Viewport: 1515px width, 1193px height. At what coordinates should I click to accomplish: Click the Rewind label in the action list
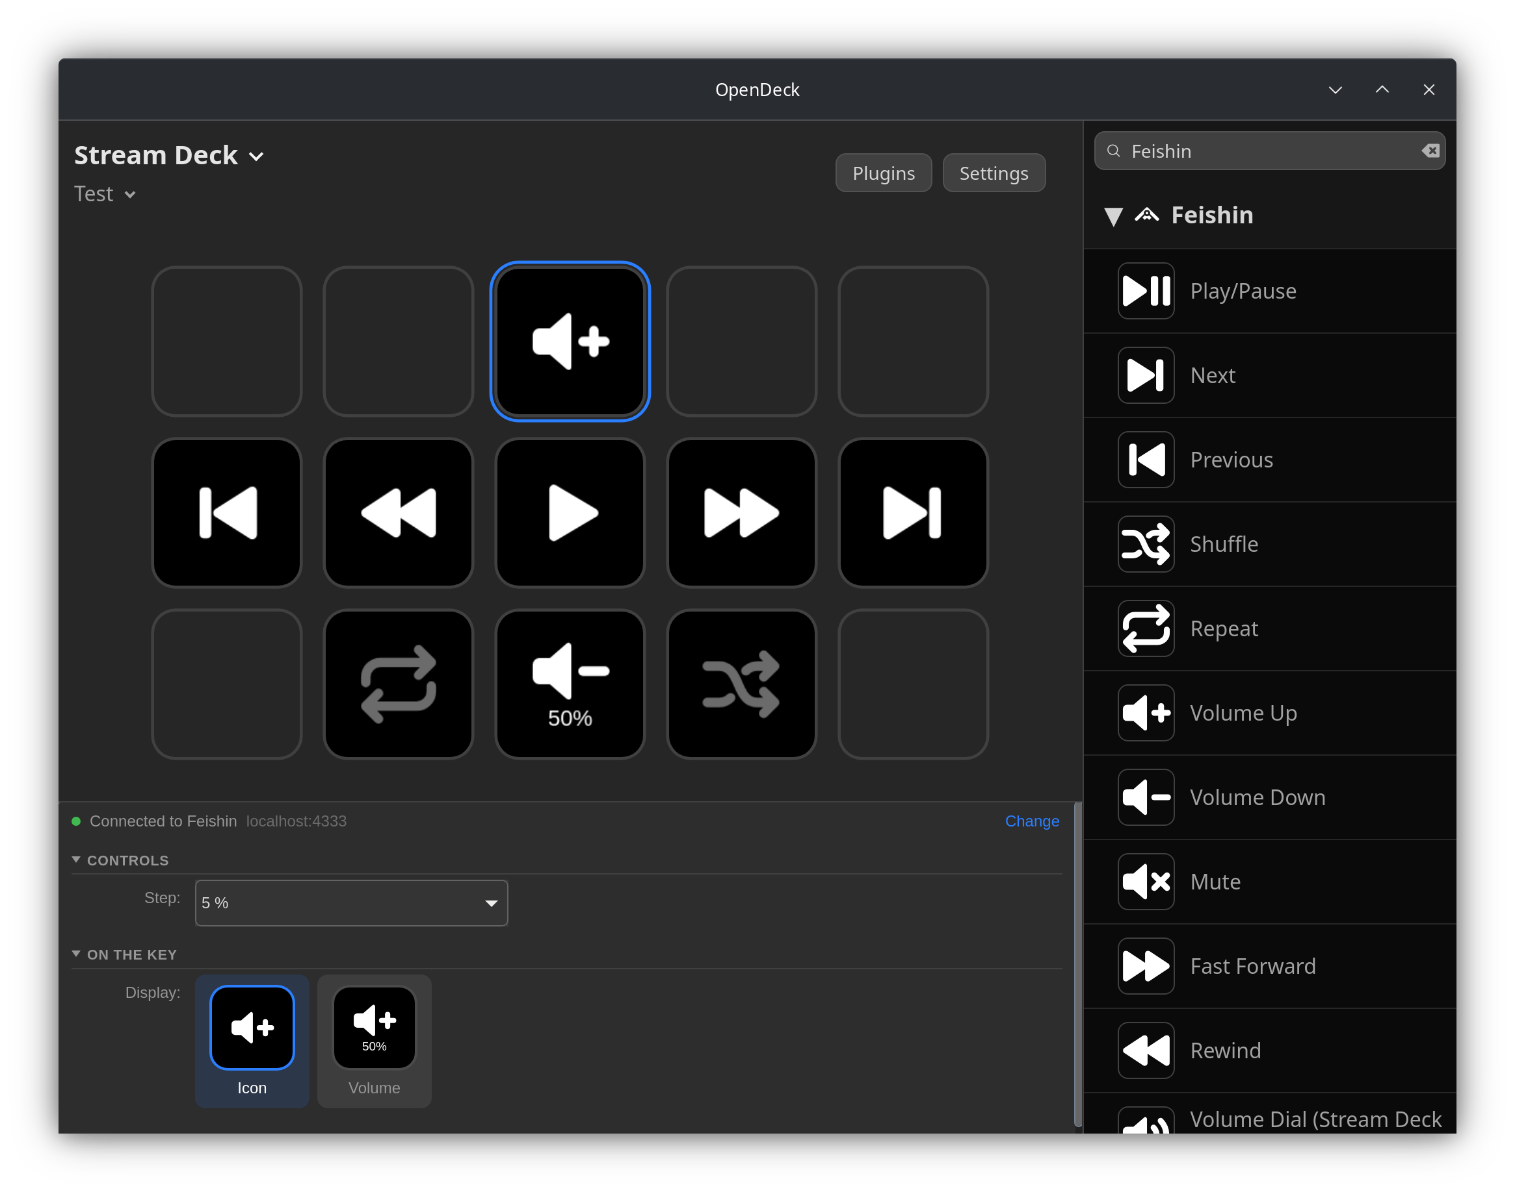1225,1050
